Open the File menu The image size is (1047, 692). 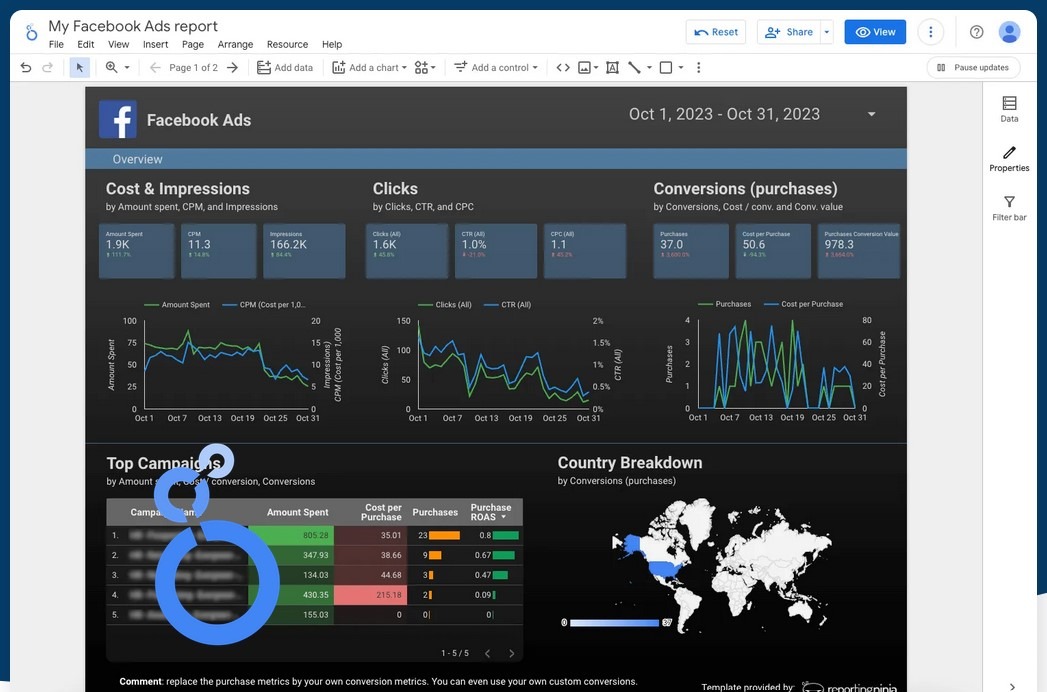coord(56,44)
